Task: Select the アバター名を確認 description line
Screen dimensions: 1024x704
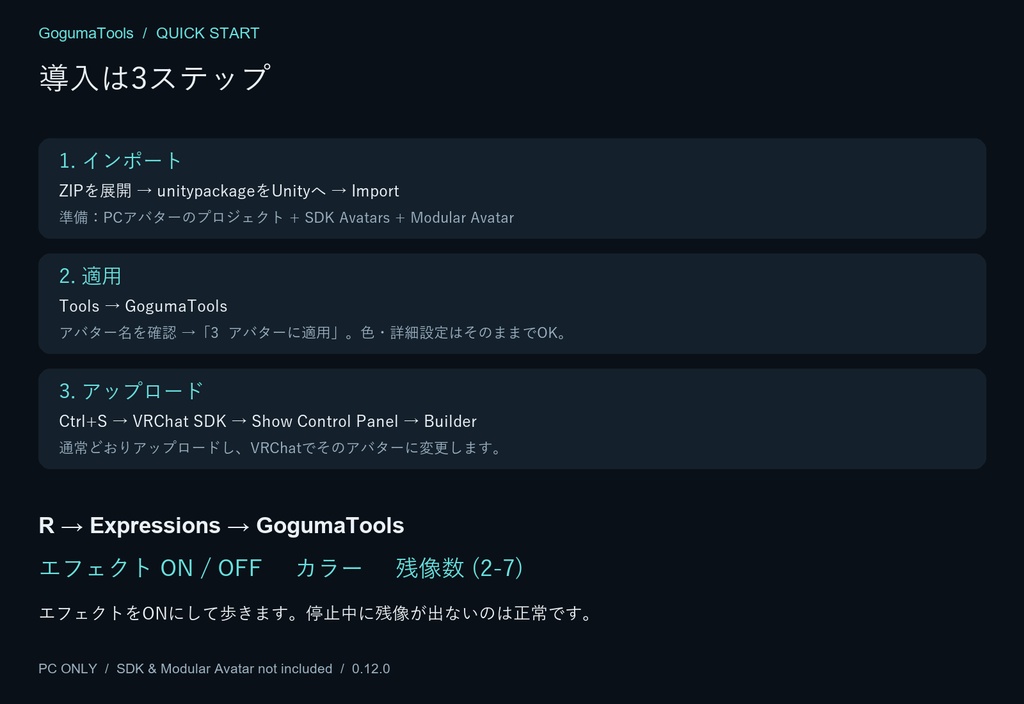Action: click(x=313, y=332)
